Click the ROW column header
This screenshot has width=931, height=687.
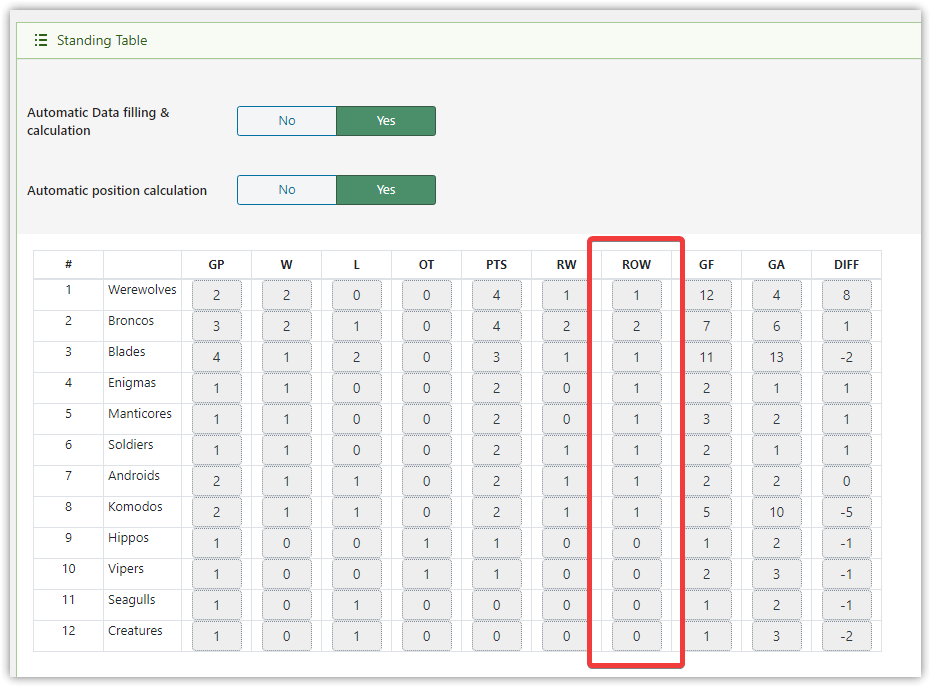pos(636,265)
